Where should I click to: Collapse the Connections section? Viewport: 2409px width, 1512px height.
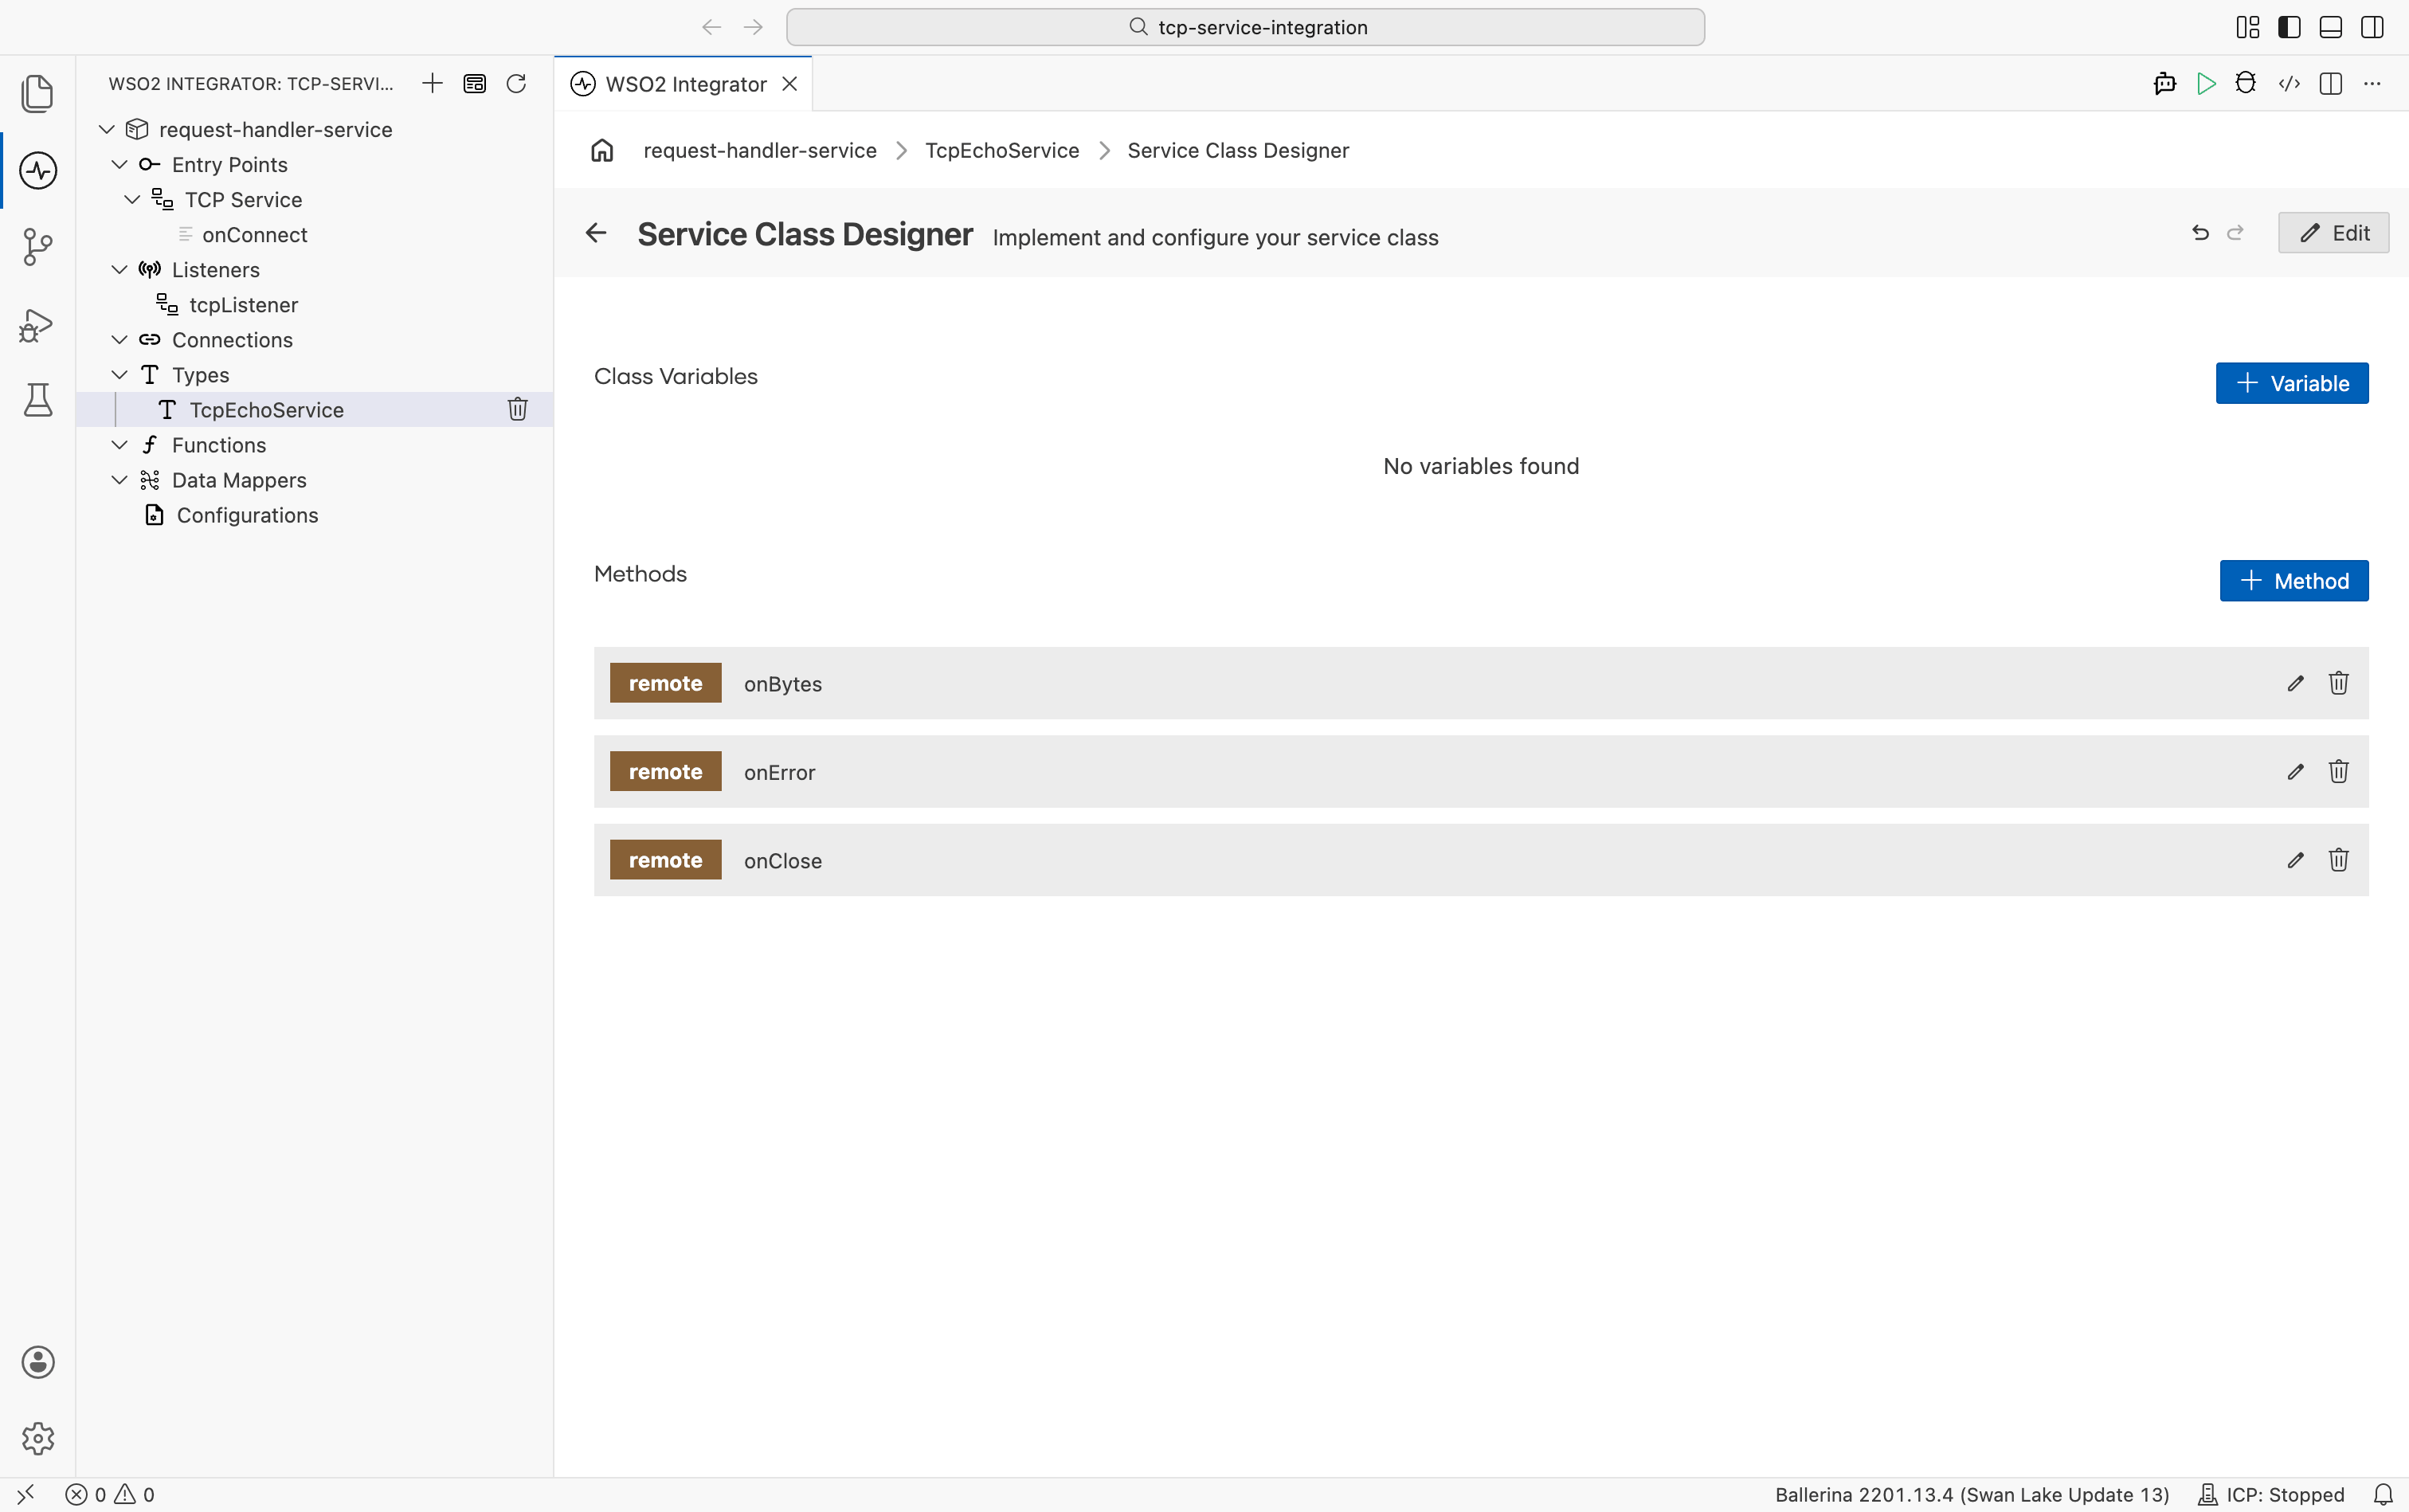119,339
